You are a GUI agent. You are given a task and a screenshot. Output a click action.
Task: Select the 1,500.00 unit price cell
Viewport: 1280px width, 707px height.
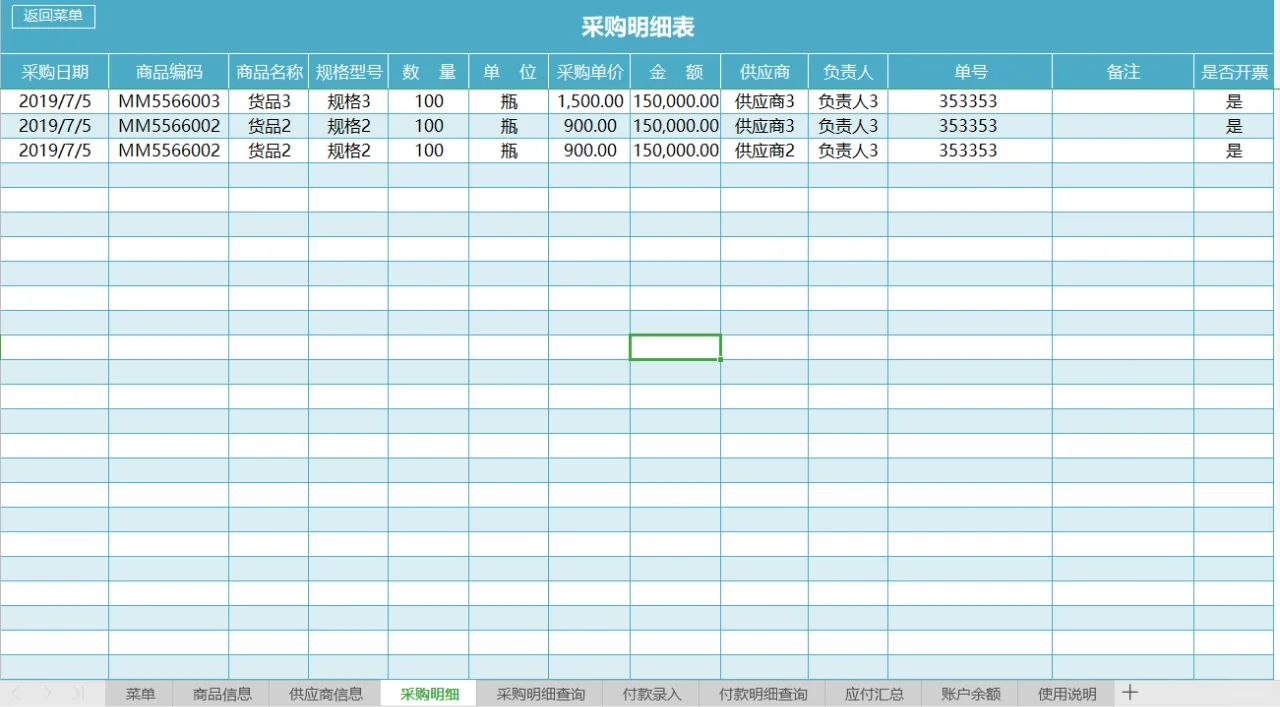589,100
